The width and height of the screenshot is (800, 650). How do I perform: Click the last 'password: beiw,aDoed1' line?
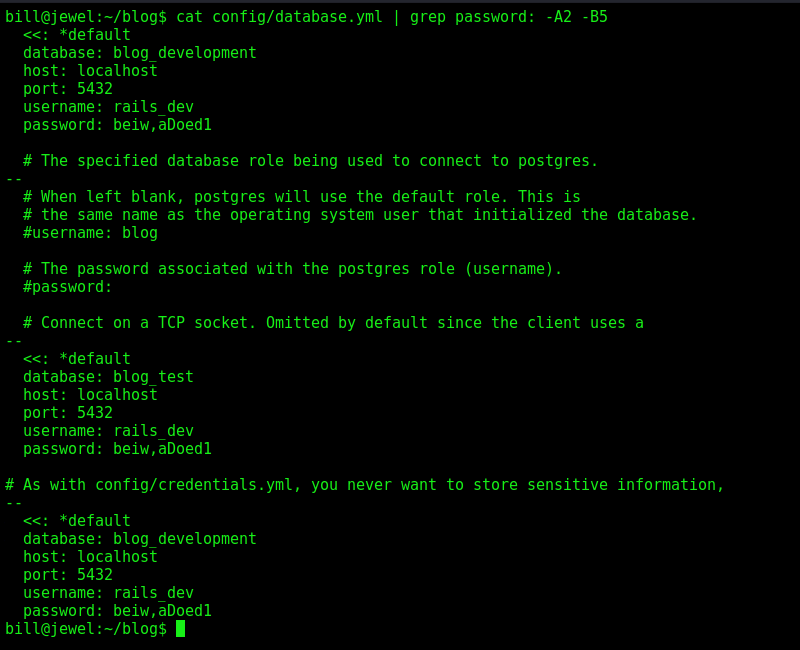117,611
